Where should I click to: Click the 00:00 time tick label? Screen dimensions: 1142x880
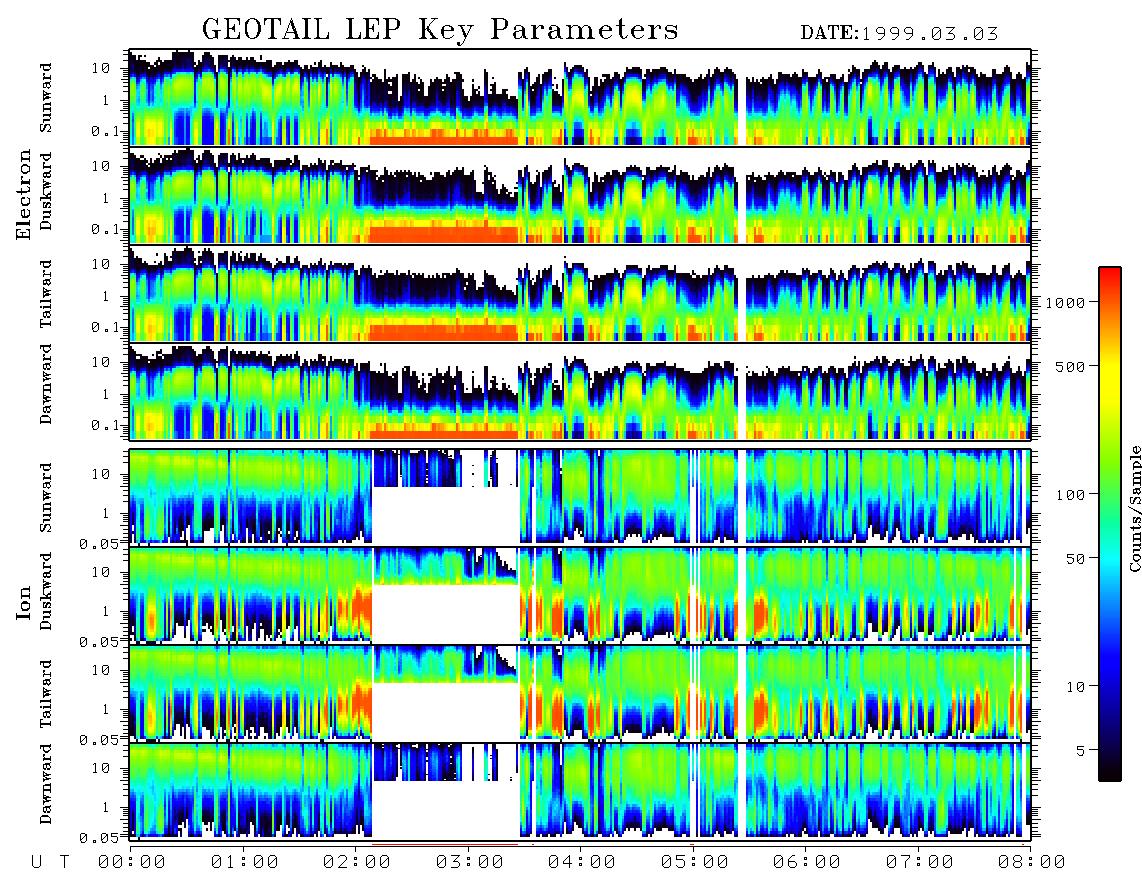pos(132,862)
